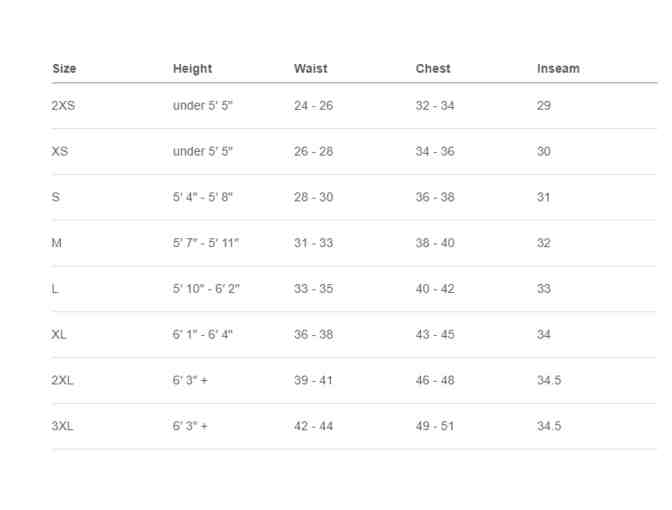The width and height of the screenshot is (672, 510).
Task: Click waist value 24 - 26
Action: (313, 105)
